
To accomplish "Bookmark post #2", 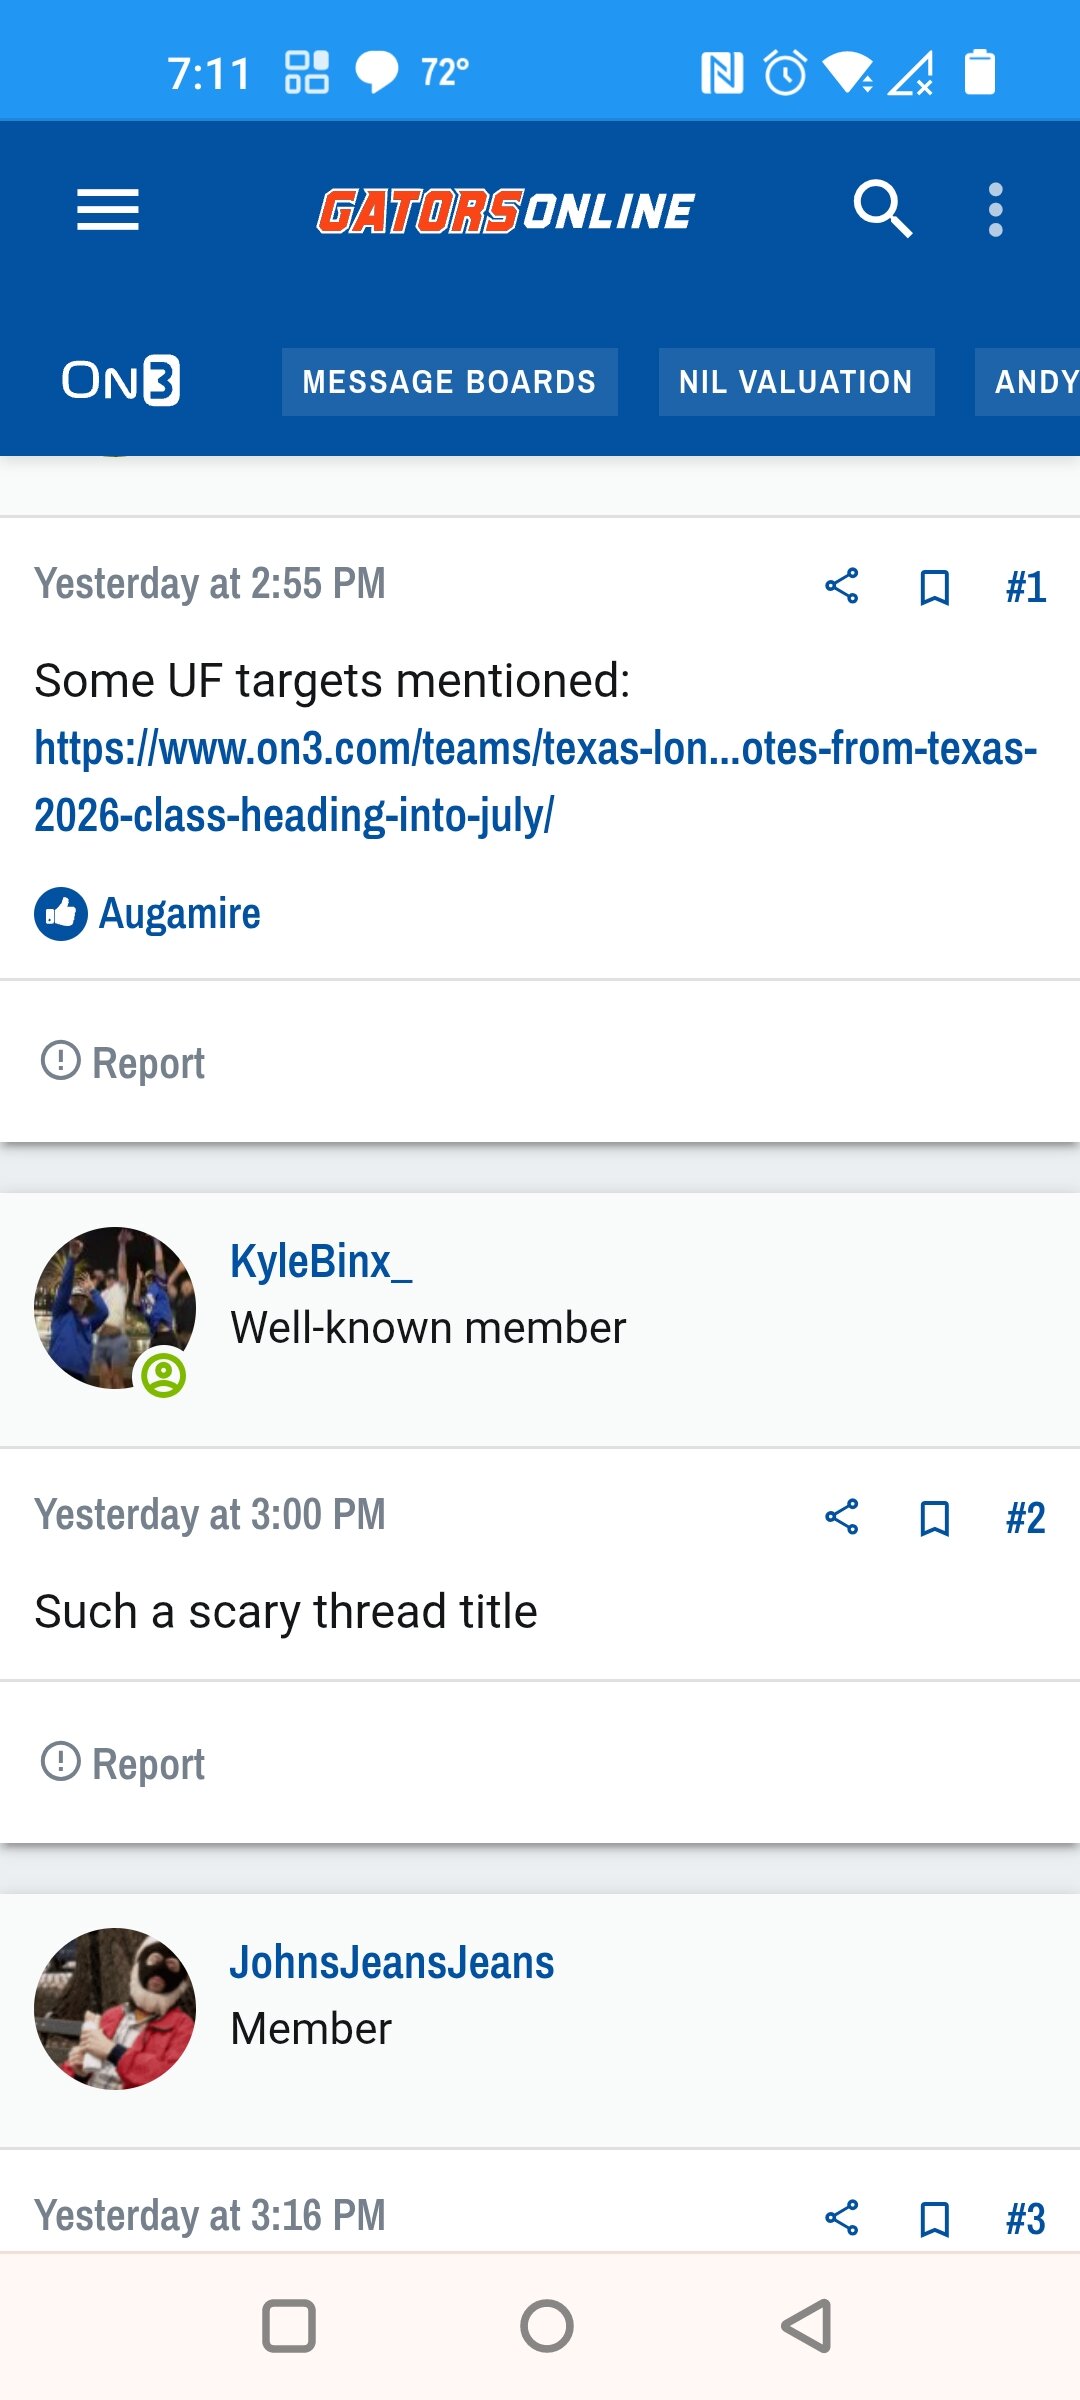I will coord(934,1518).
